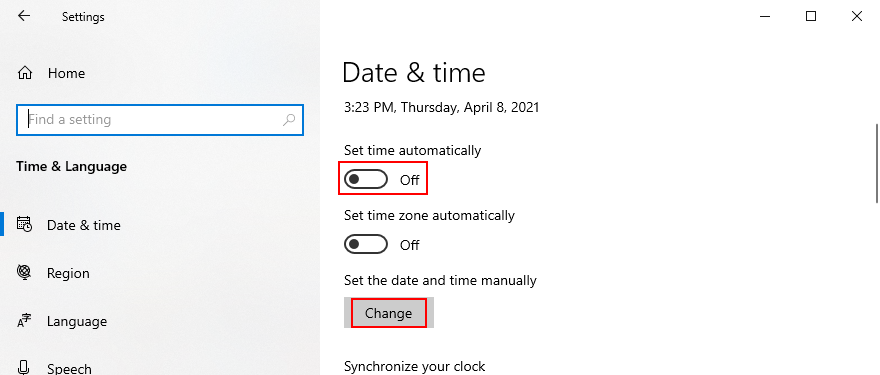Screen dimensions: 880x375
Task: Turn on Set time zone automatically
Action: click(366, 245)
